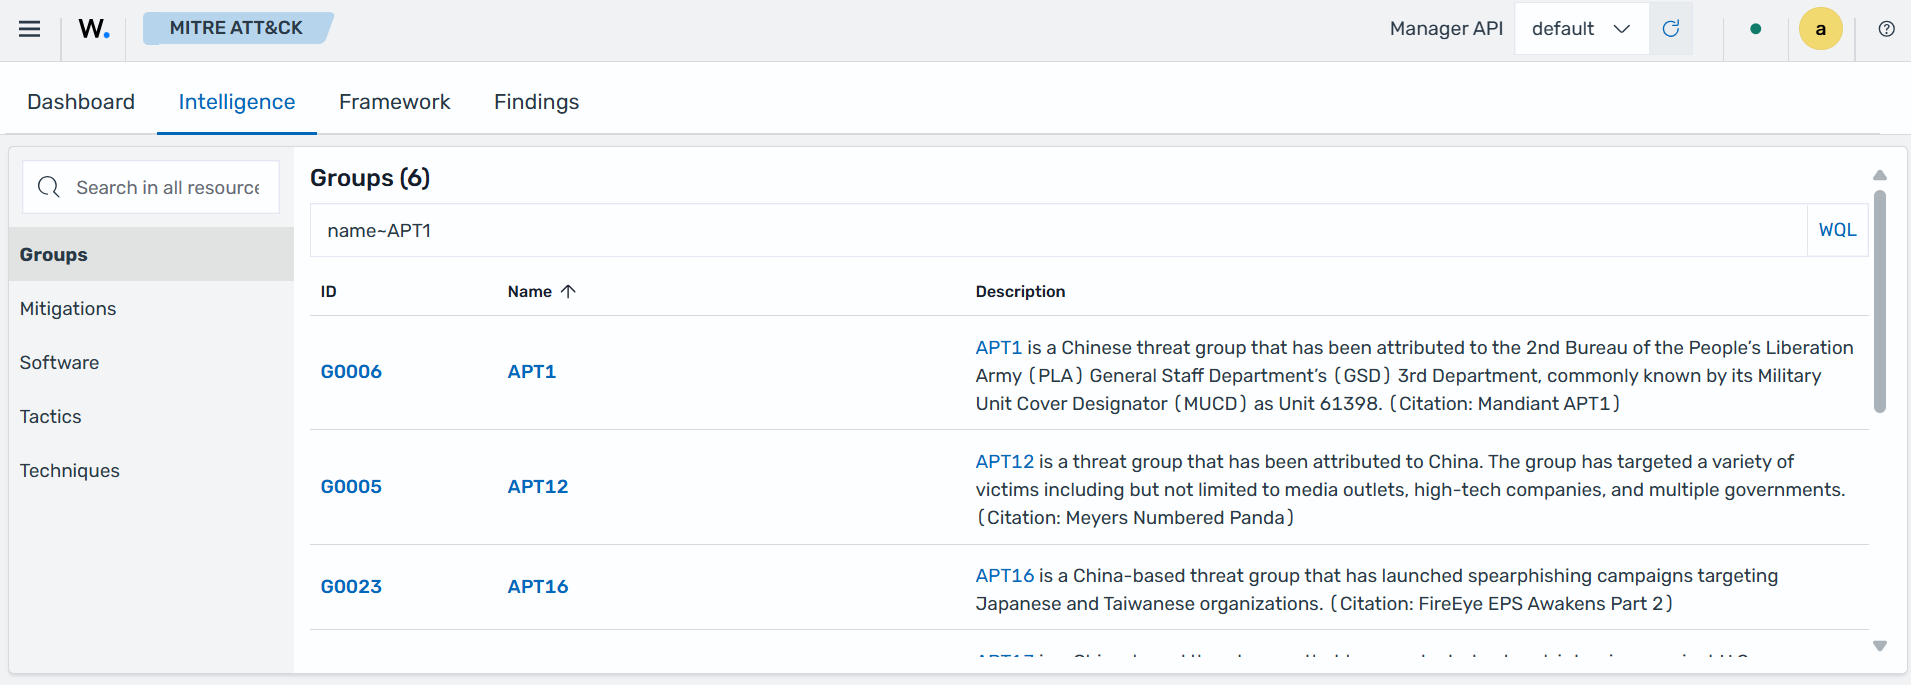Screen dimensions: 1911x685
Task: Select Techniques in the sidebar
Action: (152, 471)
